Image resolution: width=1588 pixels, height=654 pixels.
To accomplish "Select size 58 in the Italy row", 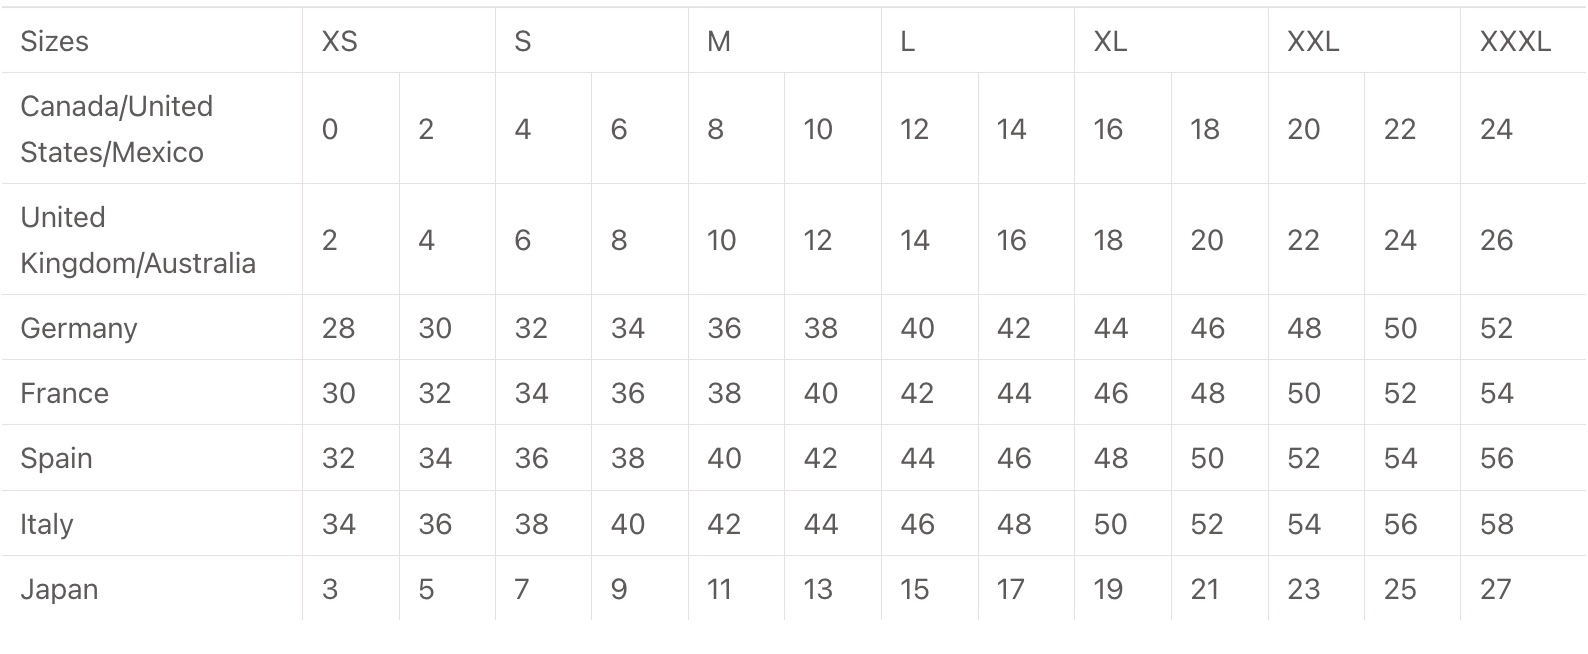I will (1496, 524).
